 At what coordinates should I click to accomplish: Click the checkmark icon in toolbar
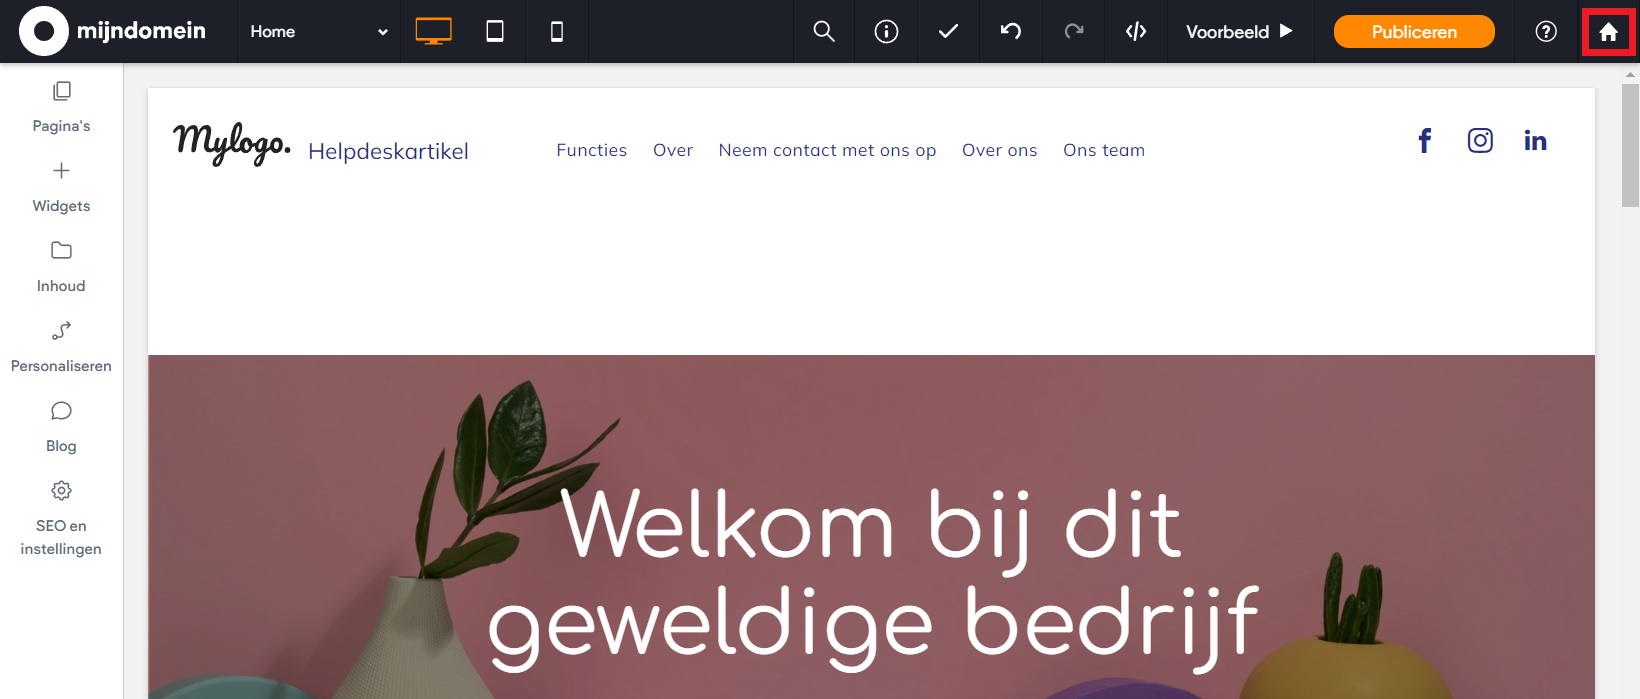948,32
